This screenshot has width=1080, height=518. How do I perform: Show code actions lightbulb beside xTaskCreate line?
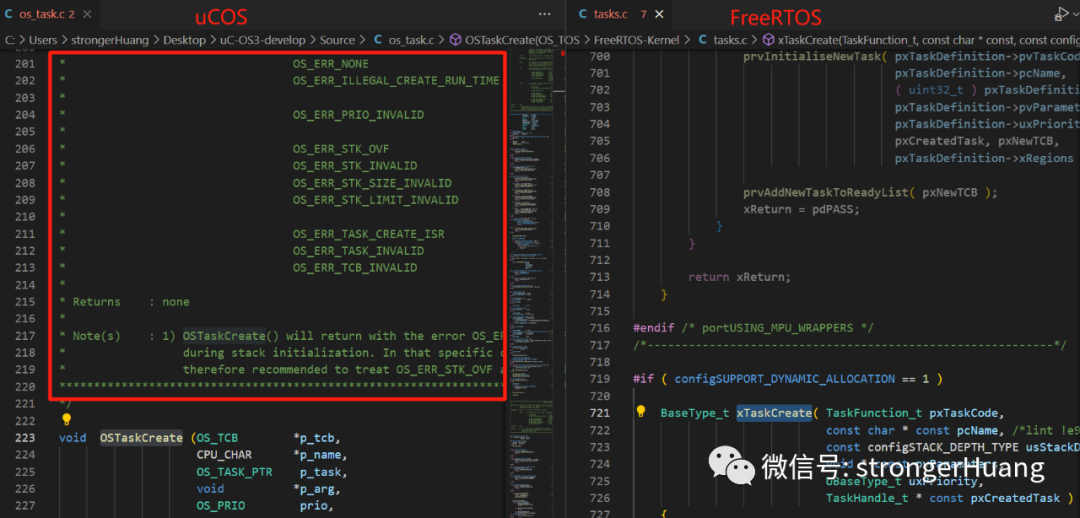coord(641,412)
